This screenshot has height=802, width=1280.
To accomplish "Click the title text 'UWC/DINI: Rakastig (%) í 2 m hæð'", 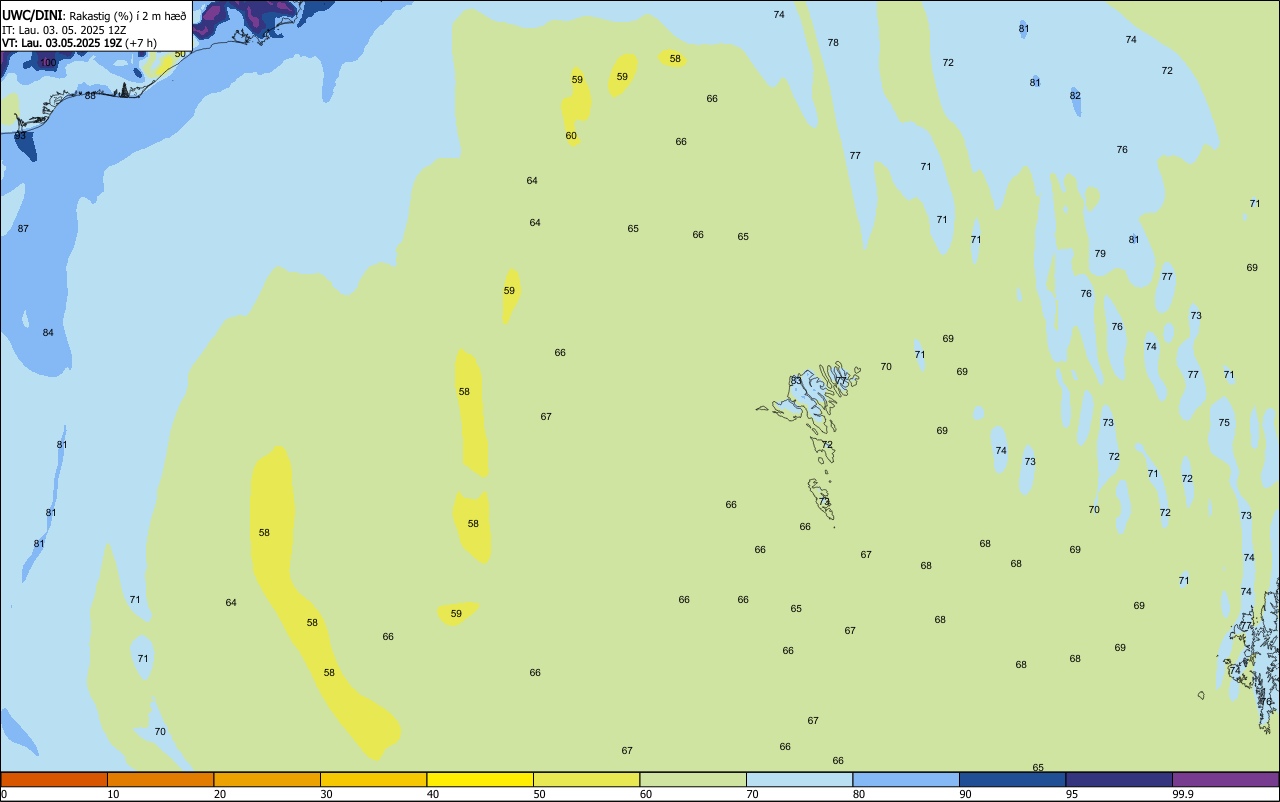I will point(94,16).
